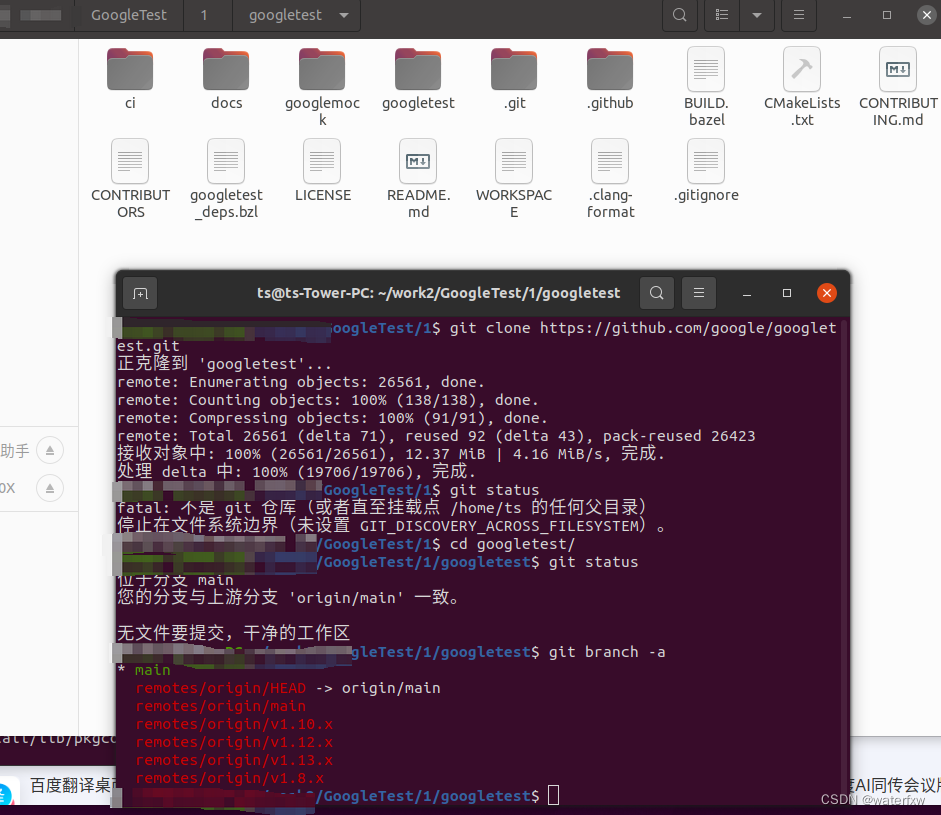This screenshot has width=941, height=815.
Task: Open view options dropdown arrow in file manager
Action: pyautogui.click(x=757, y=15)
